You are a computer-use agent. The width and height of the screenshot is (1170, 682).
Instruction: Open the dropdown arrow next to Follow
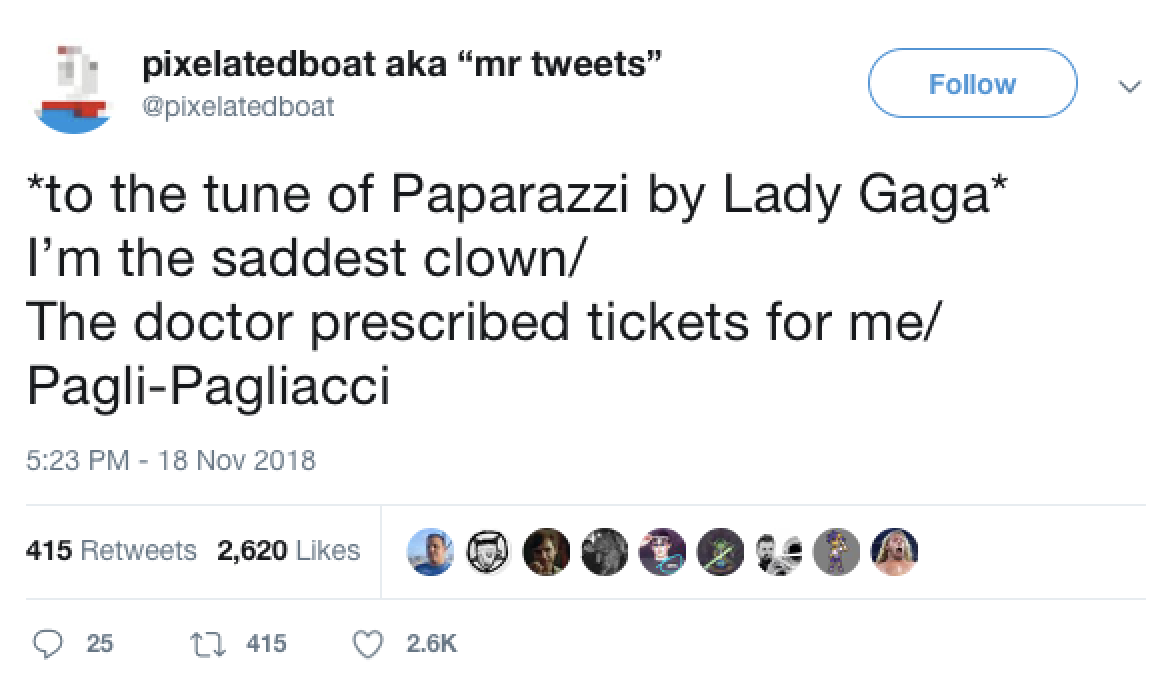click(1128, 86)
